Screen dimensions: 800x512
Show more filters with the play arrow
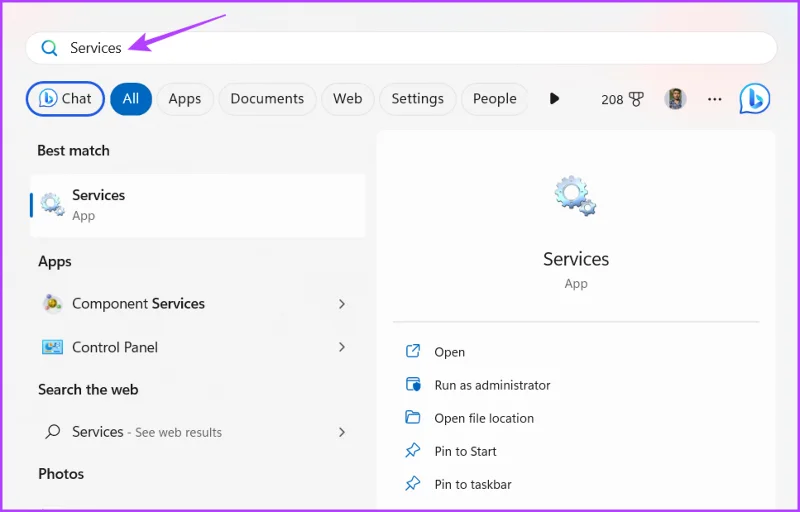(x=555, y=99)
